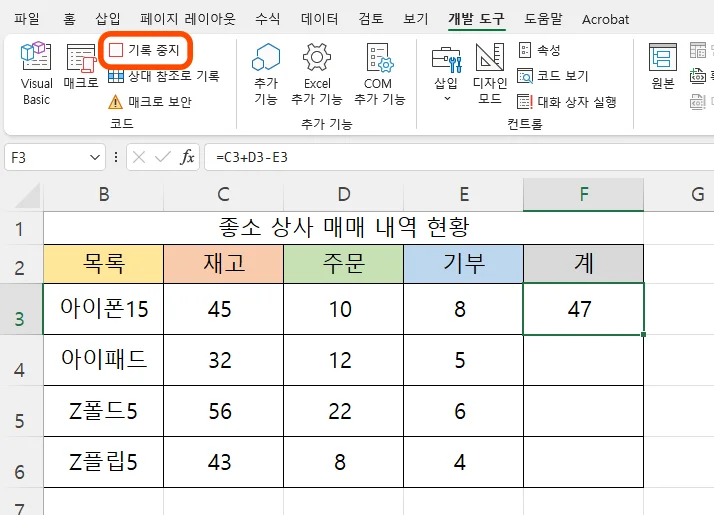Open the 도움말 tab
Screen dimensions: 714x515
coord(543,19)
